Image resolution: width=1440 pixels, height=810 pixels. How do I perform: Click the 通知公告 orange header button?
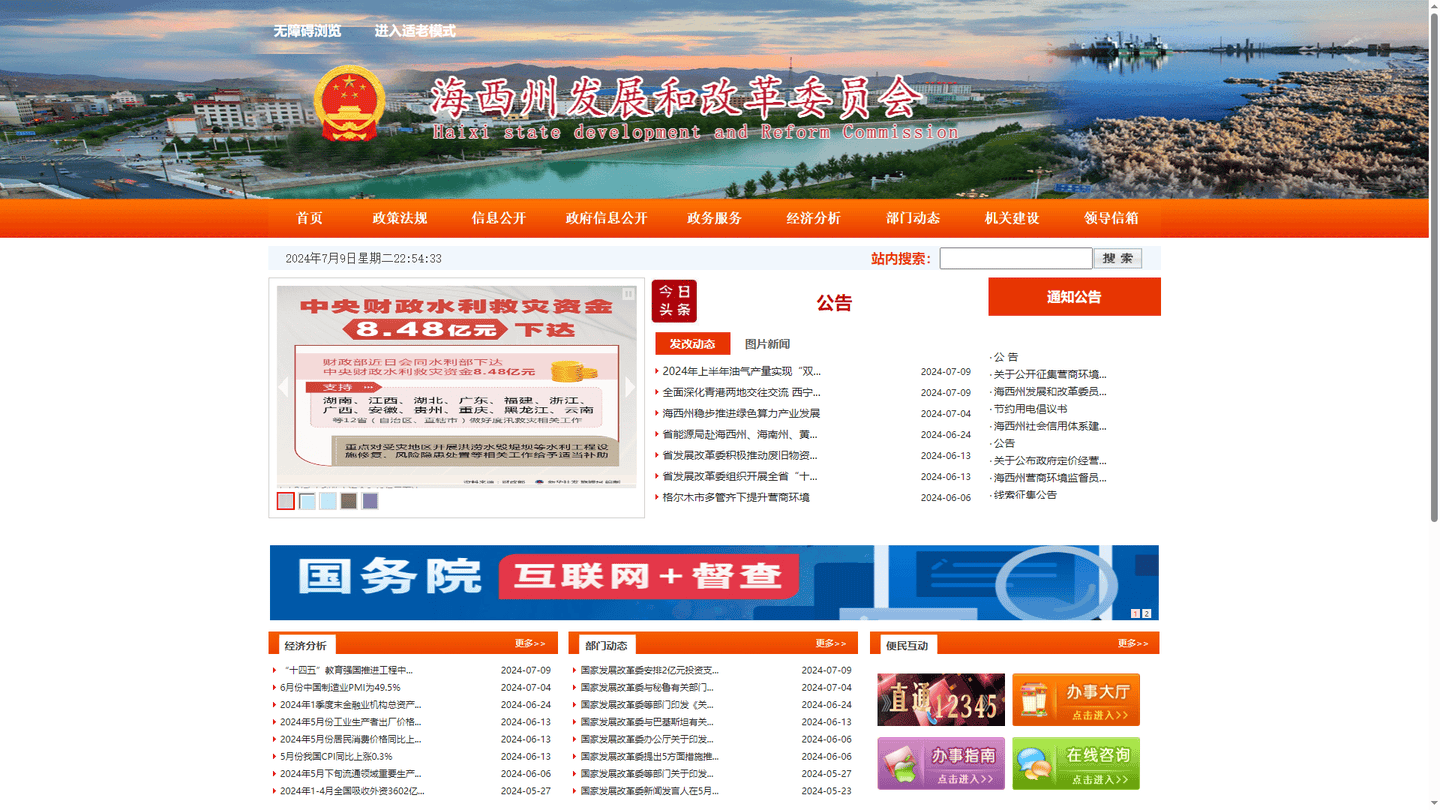tap(1075, 297)
